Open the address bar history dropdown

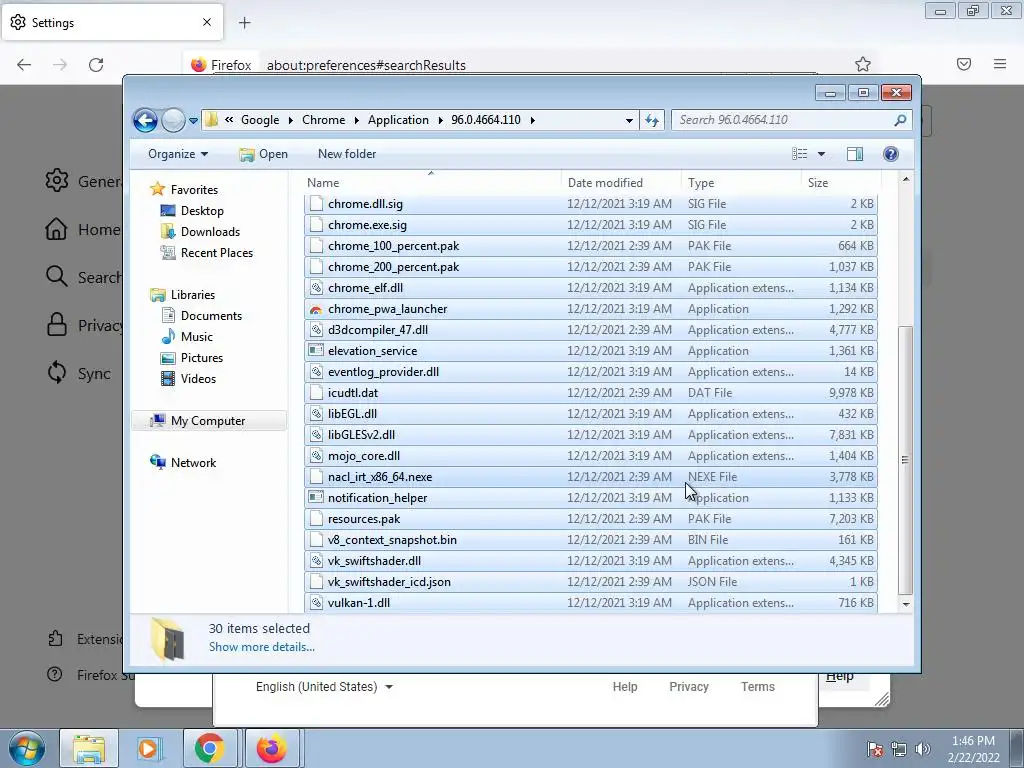pos(629,121)
